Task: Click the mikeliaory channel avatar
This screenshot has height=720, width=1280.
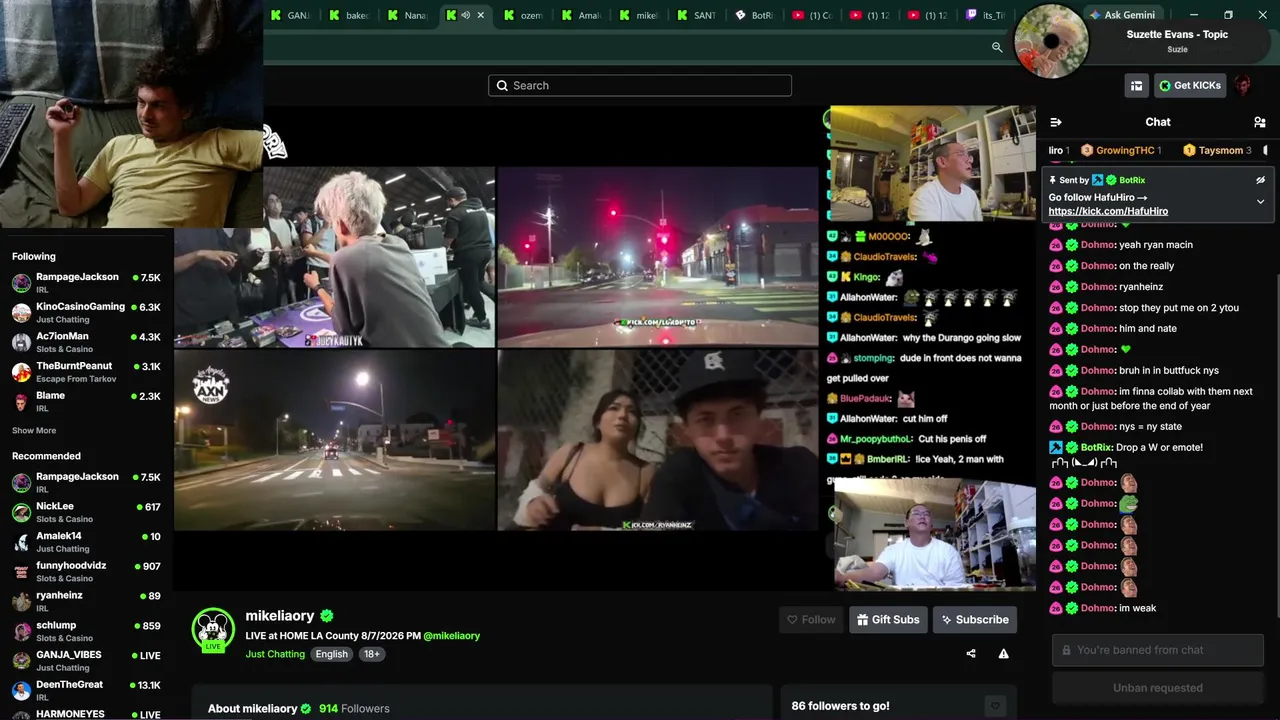Action: pyautogui.click(x=213, y=629)
